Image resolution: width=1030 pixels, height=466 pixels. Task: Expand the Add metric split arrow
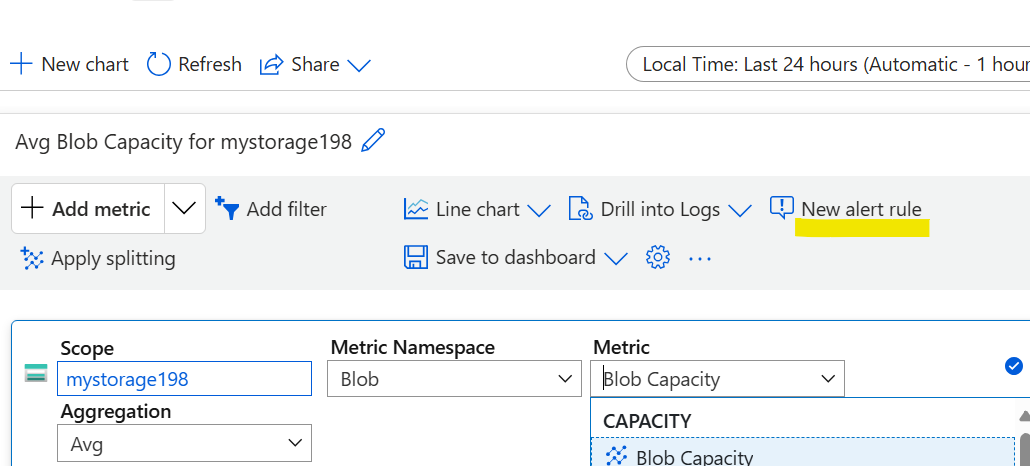(x=184, y=208)
